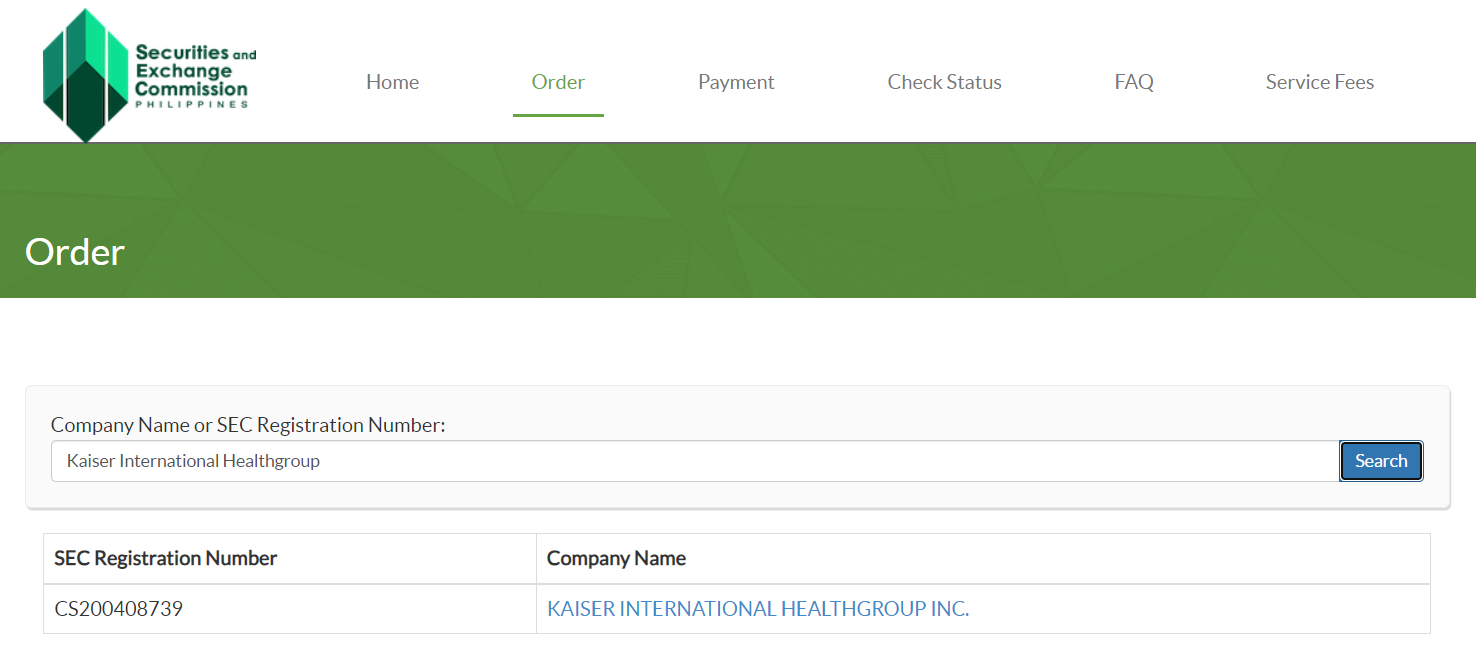Click the white Order page heading
1476x653 pixels.
pos(75,252)
